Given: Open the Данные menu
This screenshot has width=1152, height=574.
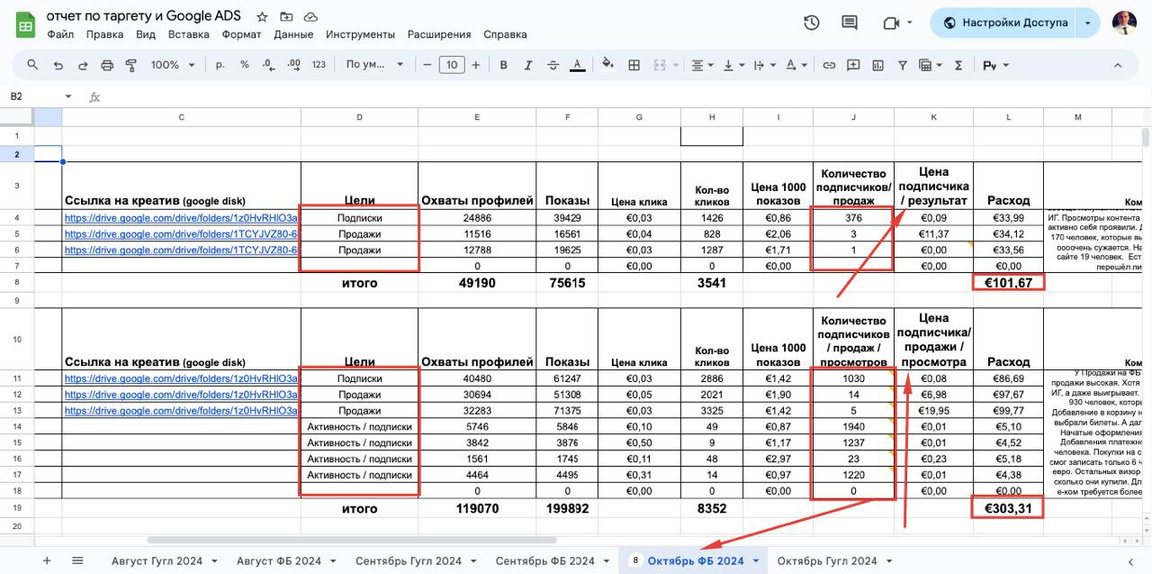Looking at the screenshot, I should [294, 34].
